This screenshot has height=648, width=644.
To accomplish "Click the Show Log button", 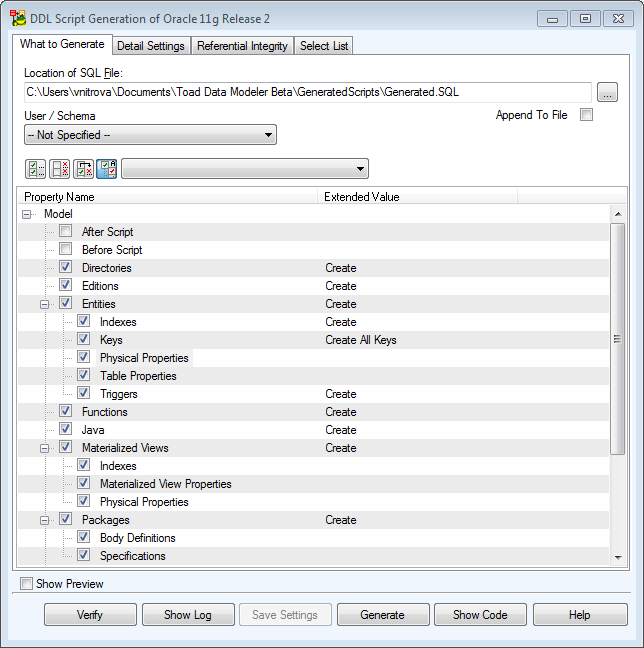I will click(x=188, y=615).
